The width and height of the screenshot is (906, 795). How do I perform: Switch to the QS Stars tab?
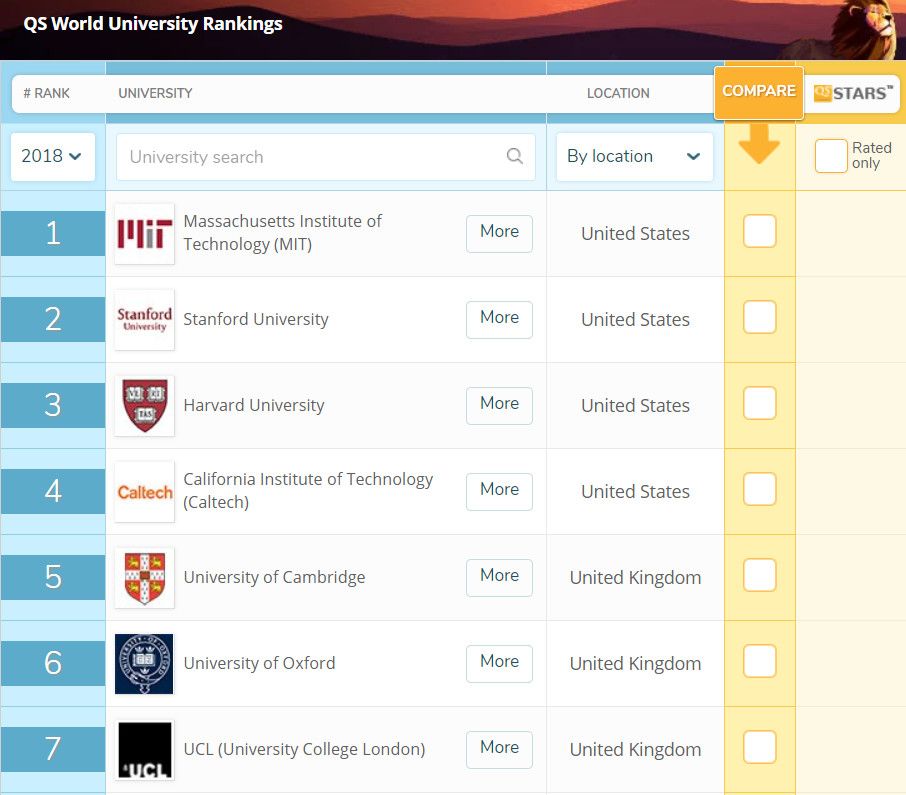click(851, 93)
